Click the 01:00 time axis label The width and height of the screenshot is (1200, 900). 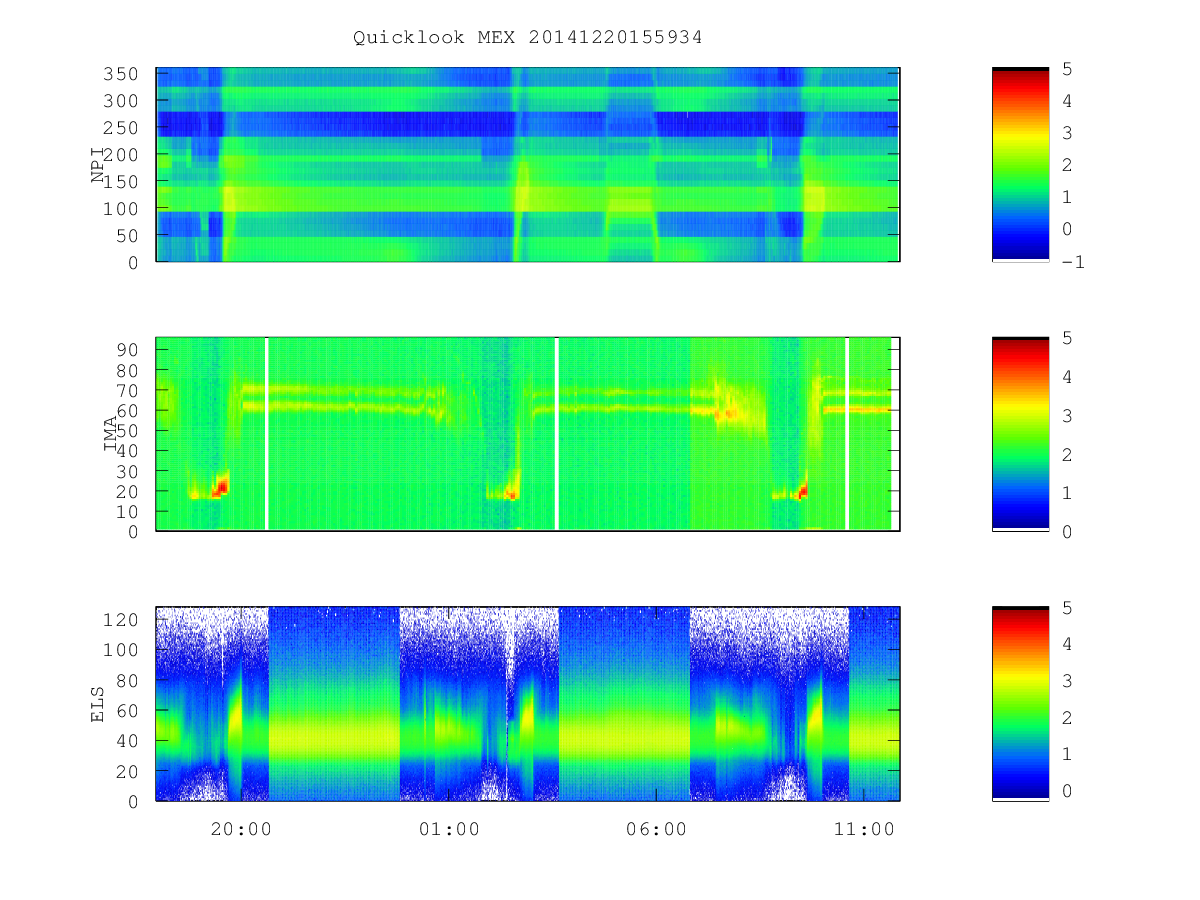[x=449, y=829]
